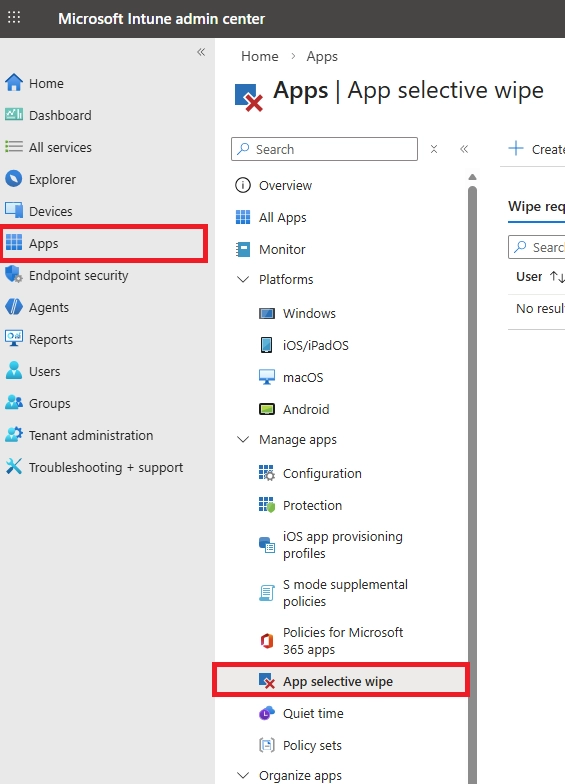
Task: Open S mode supplemental policies
Action: click(345, 593)
